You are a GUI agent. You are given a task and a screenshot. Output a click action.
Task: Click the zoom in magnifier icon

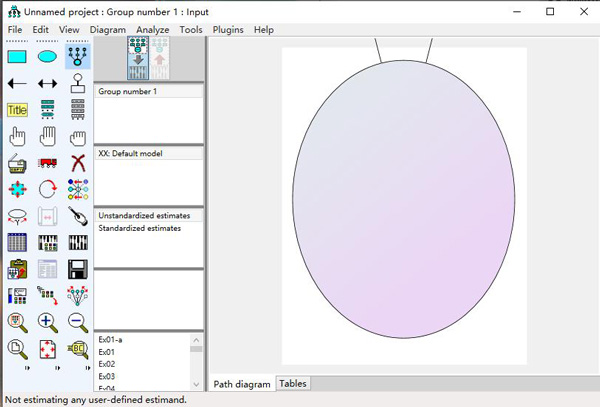pyautogui.click(x=47, y=322)
